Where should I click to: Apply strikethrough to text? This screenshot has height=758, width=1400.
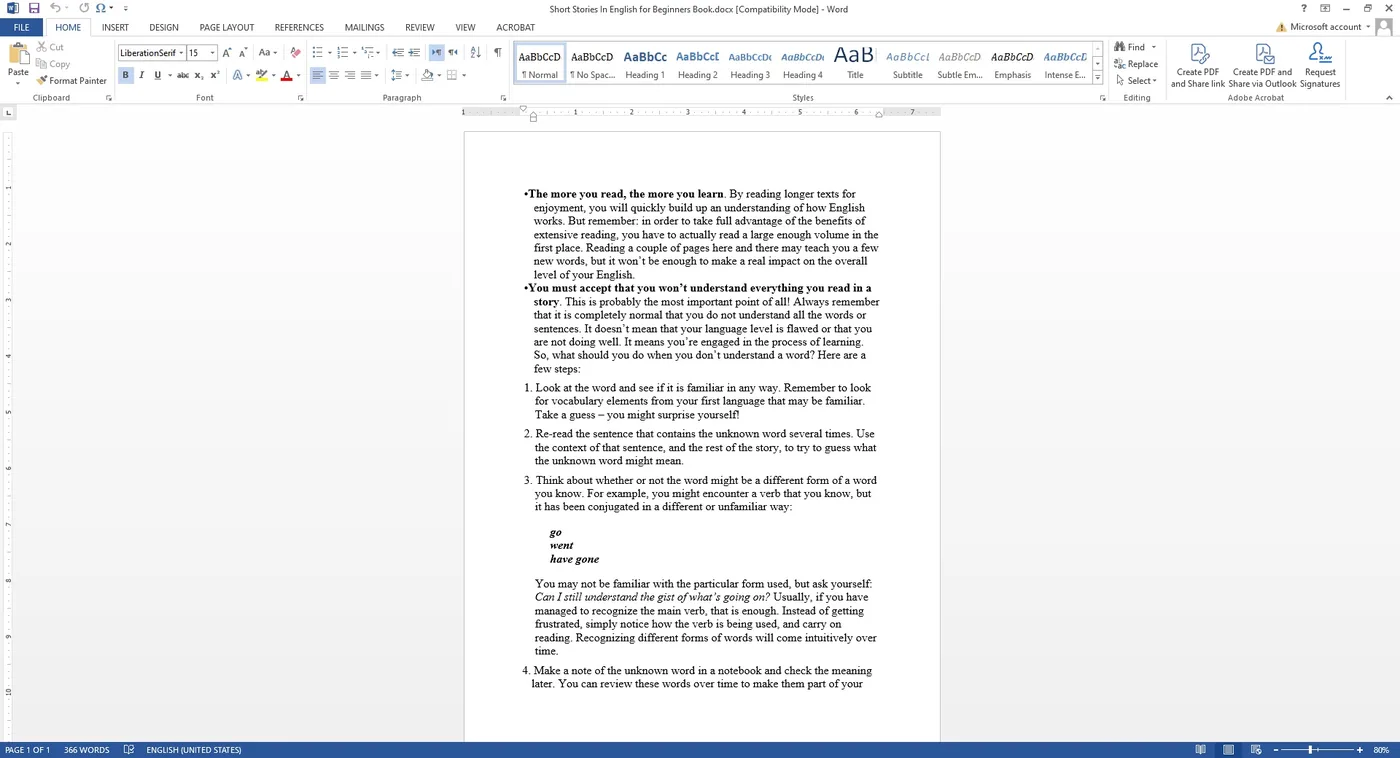point(183,75)
